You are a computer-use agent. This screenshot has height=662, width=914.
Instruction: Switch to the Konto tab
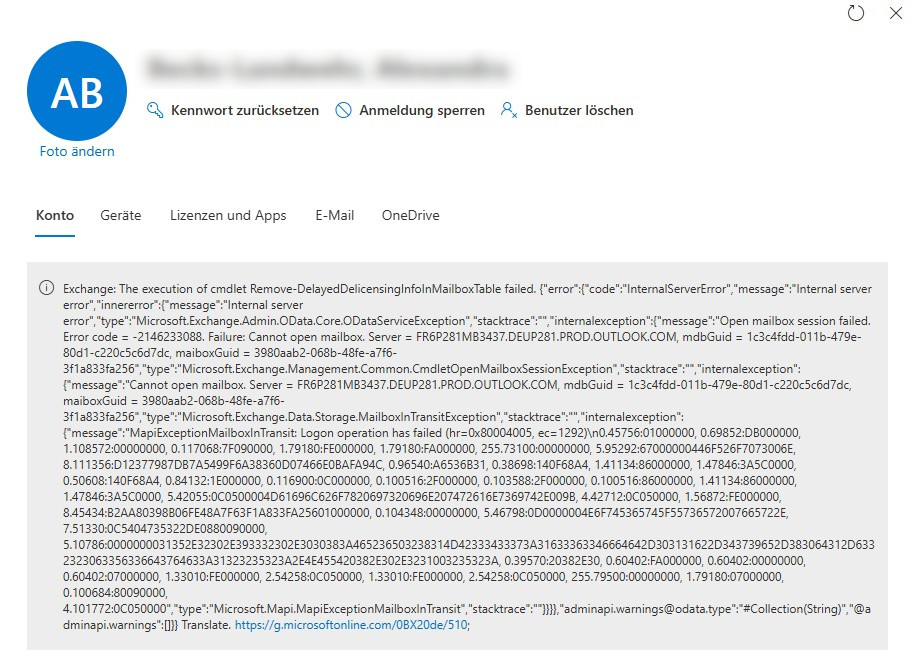[x=55, y=215]
